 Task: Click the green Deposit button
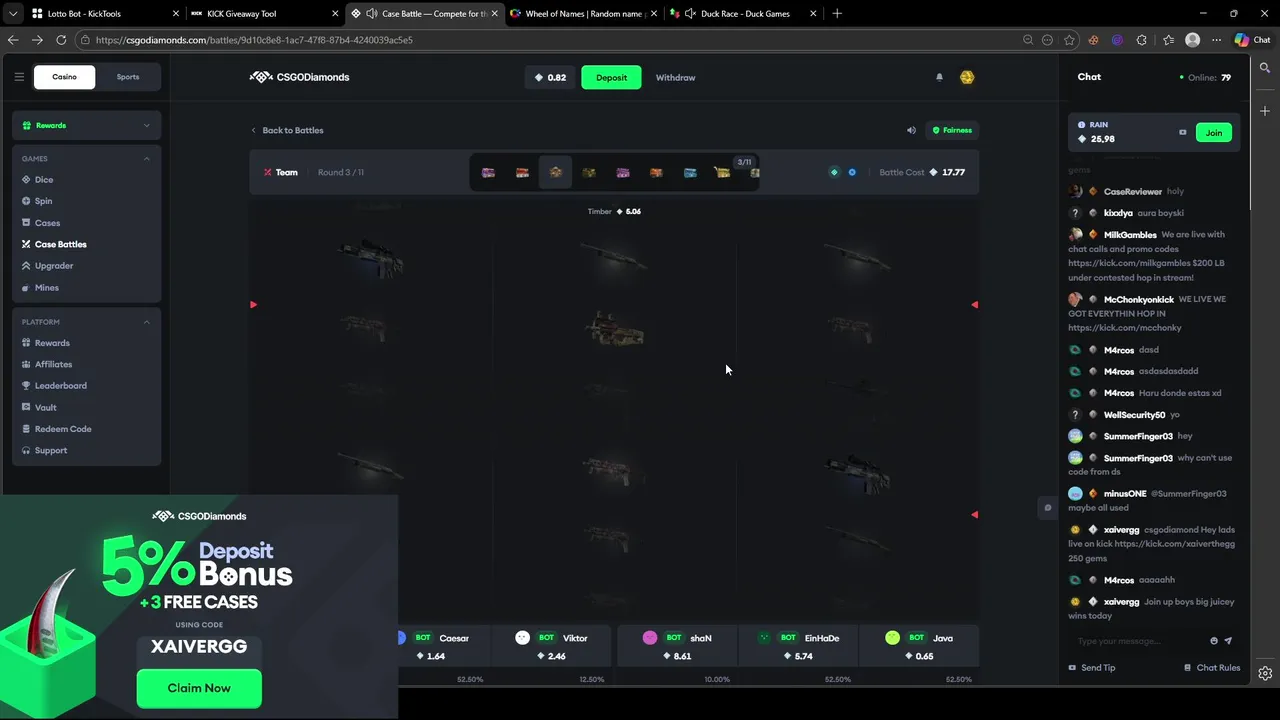tap(611, 77)
